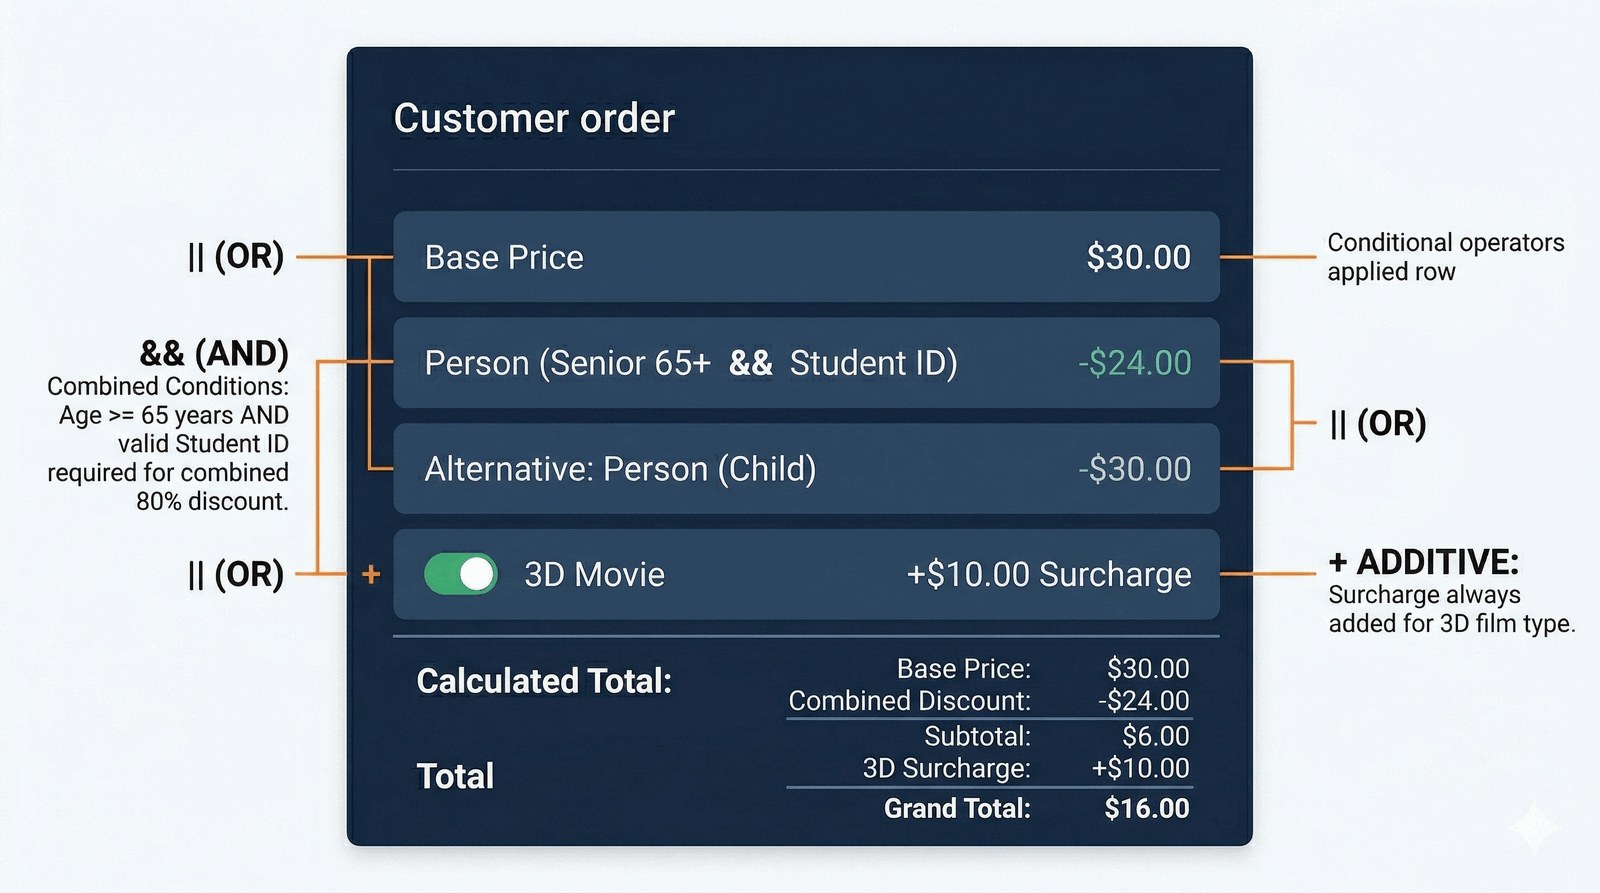Click the Combined Discount line in the summary

point(909,701)
